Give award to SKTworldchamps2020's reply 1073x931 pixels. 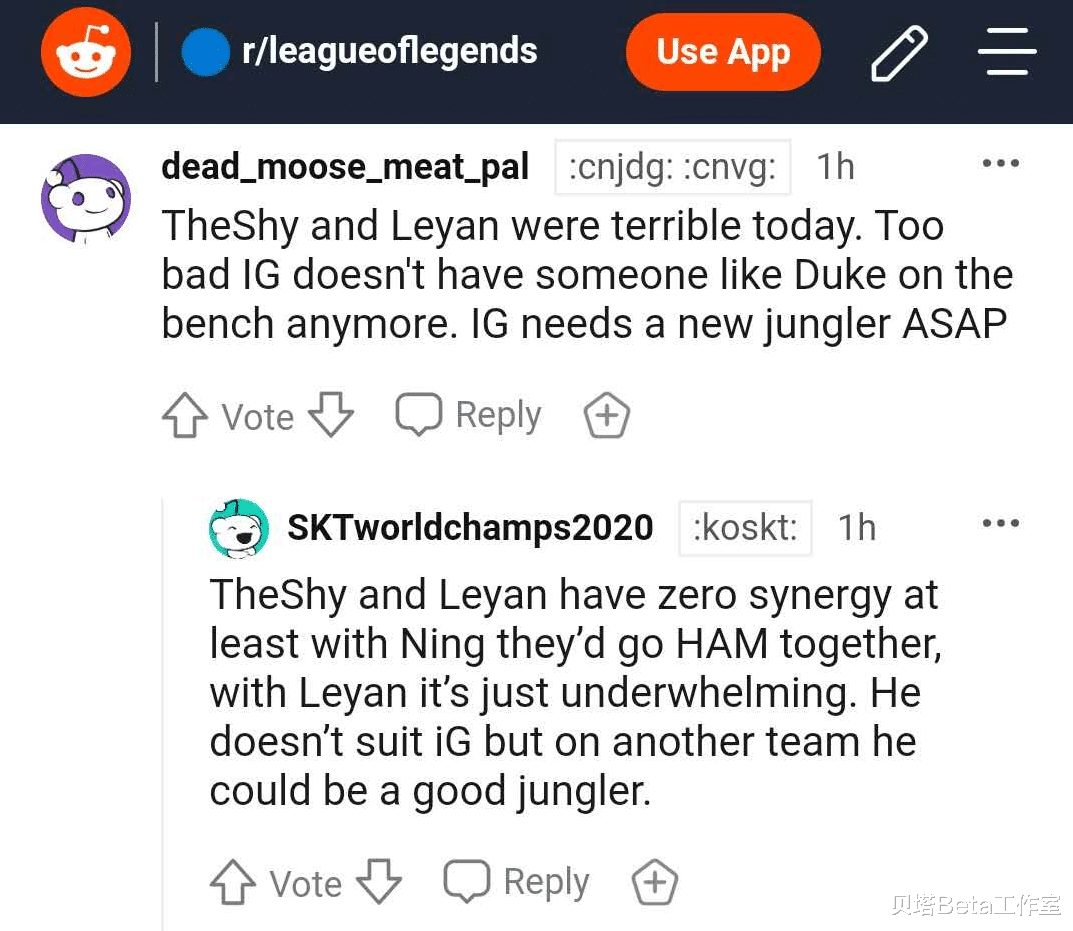pos(654,883)
